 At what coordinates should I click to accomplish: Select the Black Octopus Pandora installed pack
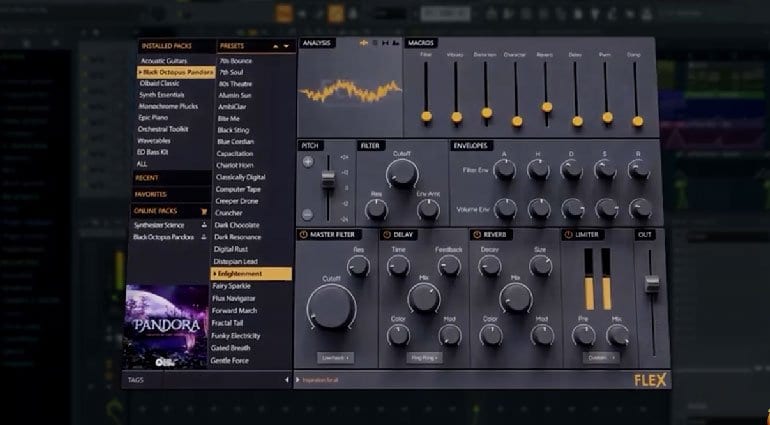click(176, 72)
